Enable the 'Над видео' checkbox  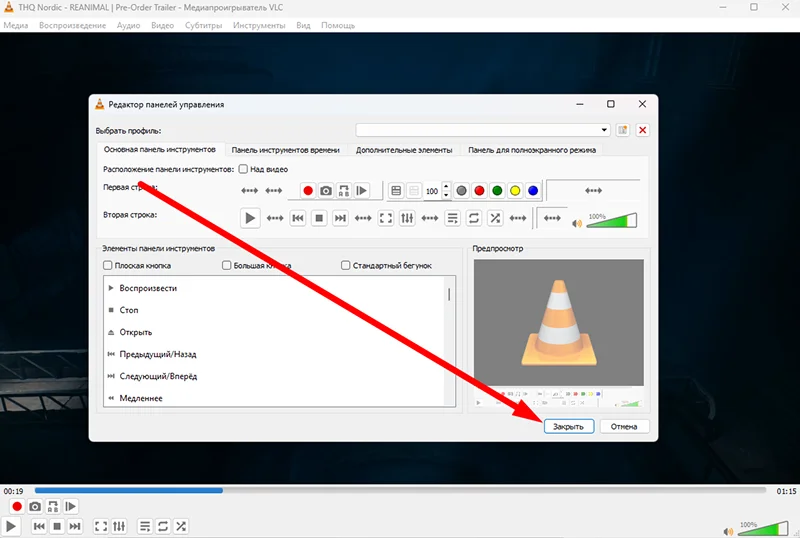click(x=244, y=169)
